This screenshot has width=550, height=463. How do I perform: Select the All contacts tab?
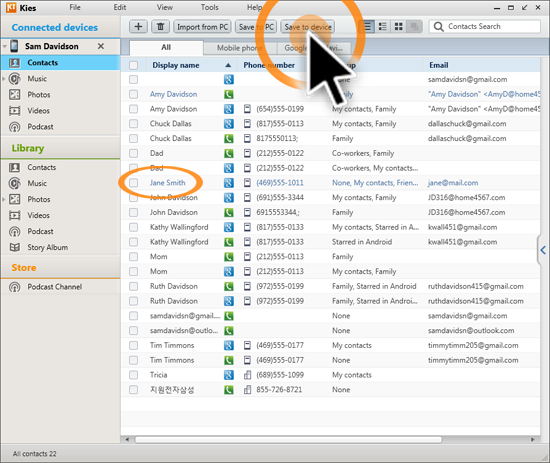(166, 48)
